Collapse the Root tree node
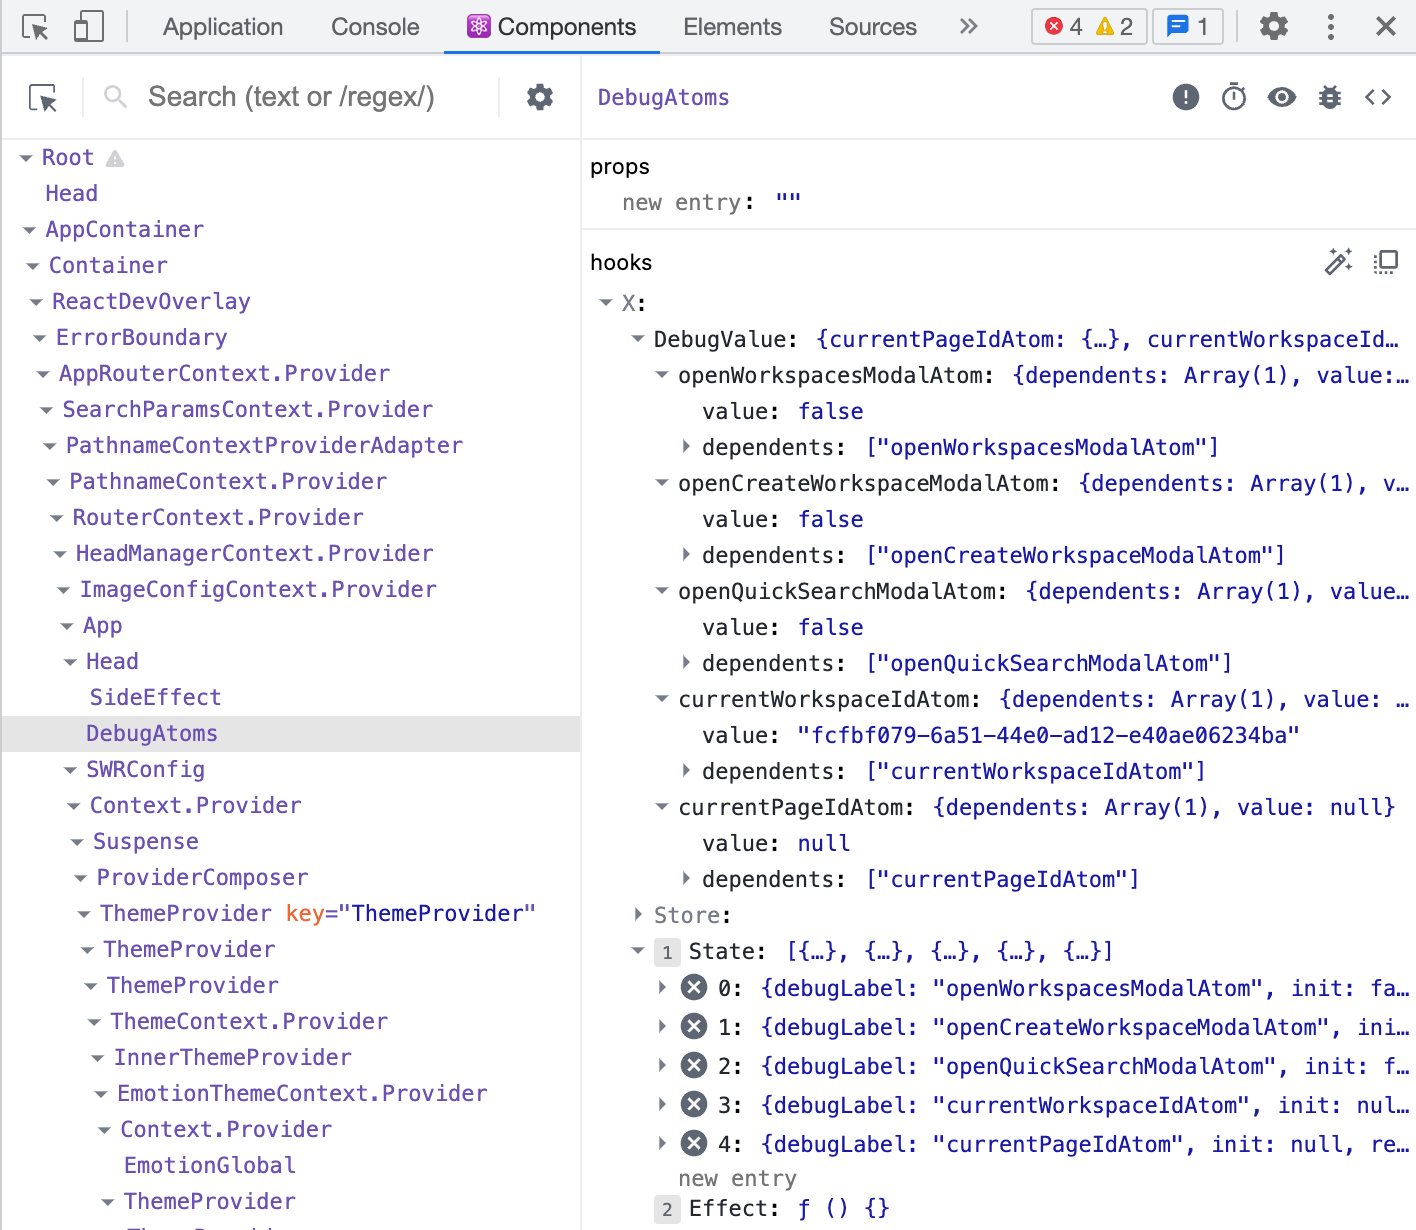Image resolution: width=1416 pixels, height=1230 pixels. [x=25, y=157]
